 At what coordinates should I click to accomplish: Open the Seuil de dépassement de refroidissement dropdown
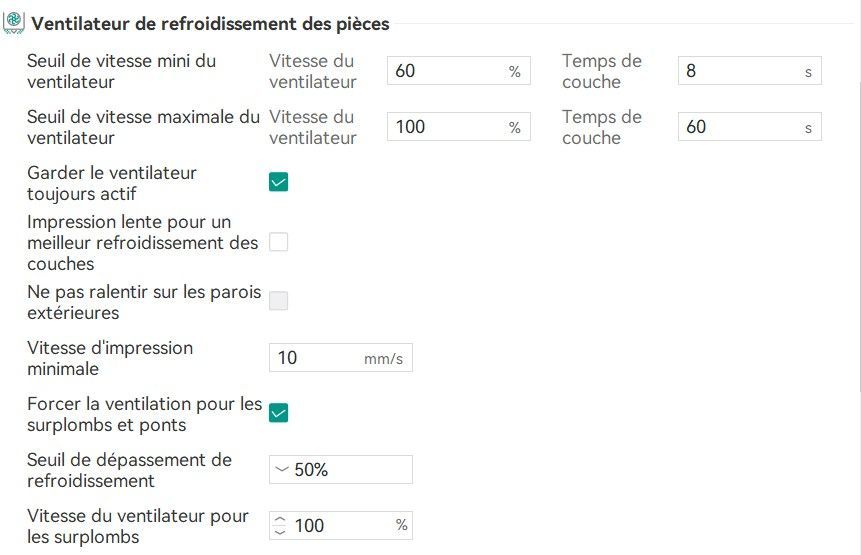pyautogui.click(x=340, y=469)
